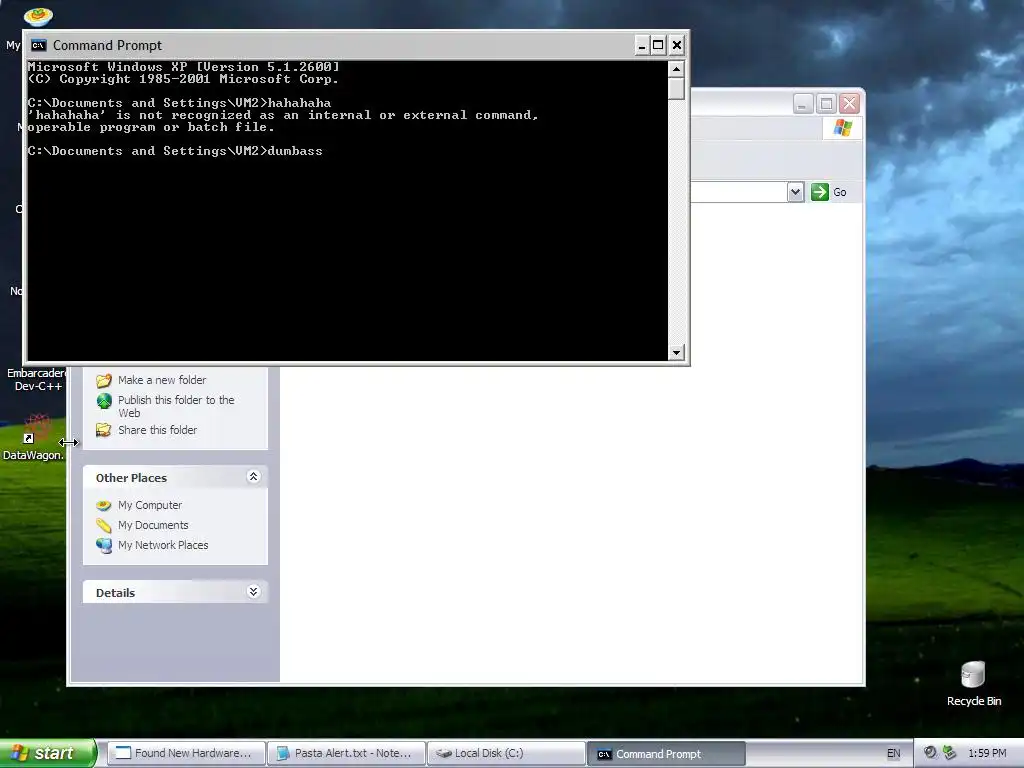
Task: Click the green Go arrow button
Action: click(x=820, y=192)
